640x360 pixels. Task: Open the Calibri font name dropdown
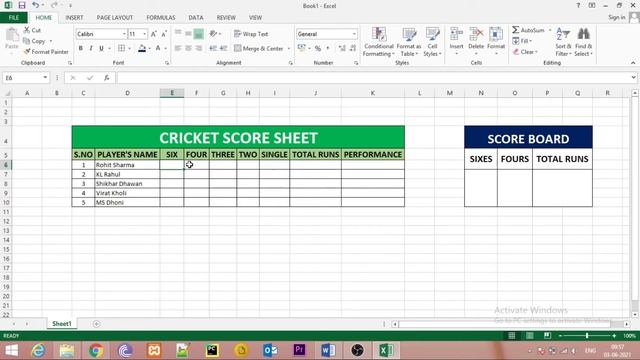pyautogui.click(x=124, y=34)
